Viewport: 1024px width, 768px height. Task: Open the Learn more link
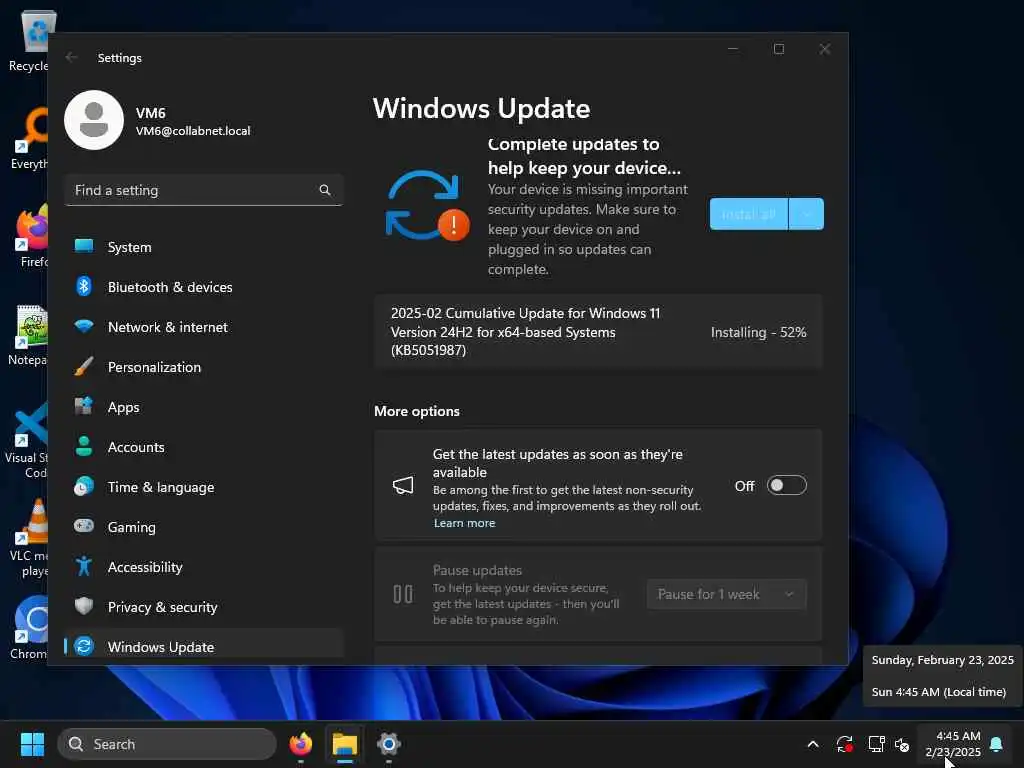pos(464,523)
